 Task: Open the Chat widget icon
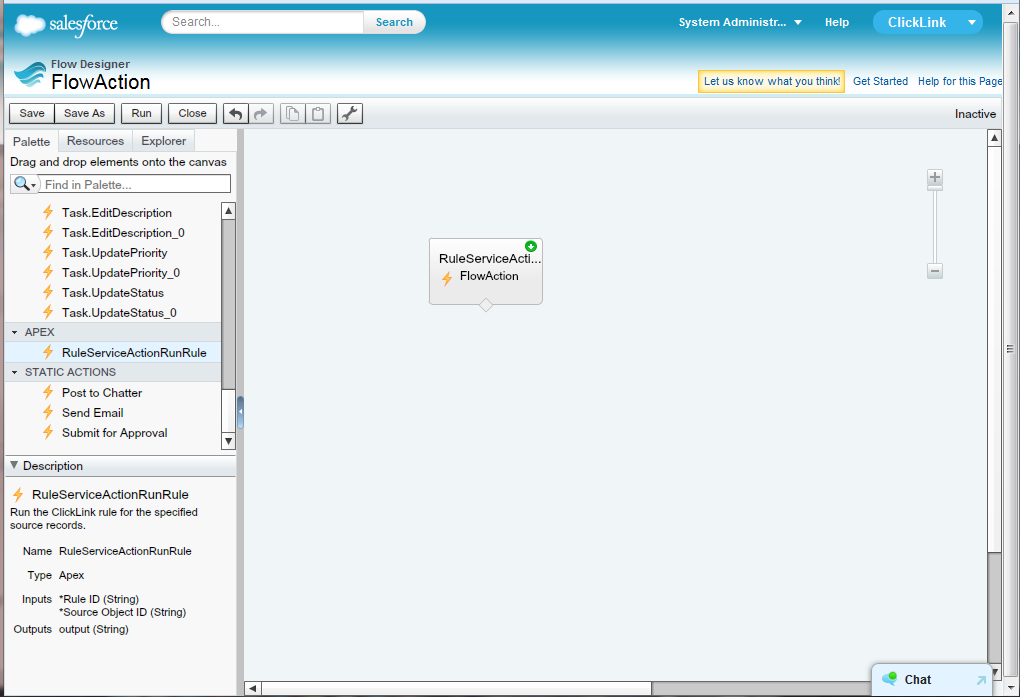click(x=889, y=680)
